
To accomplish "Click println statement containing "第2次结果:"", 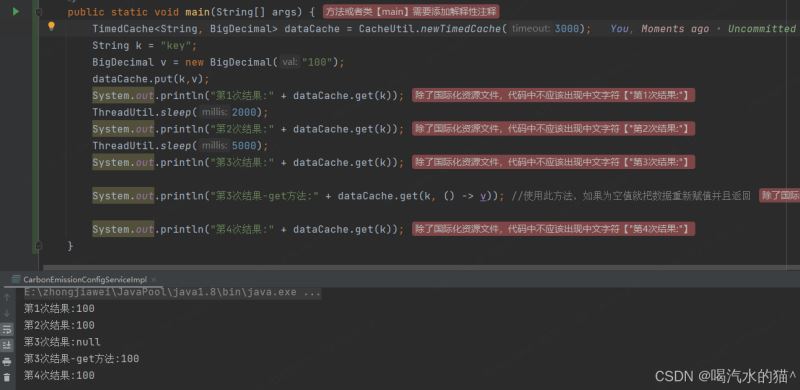I will (x=248, y=129).
